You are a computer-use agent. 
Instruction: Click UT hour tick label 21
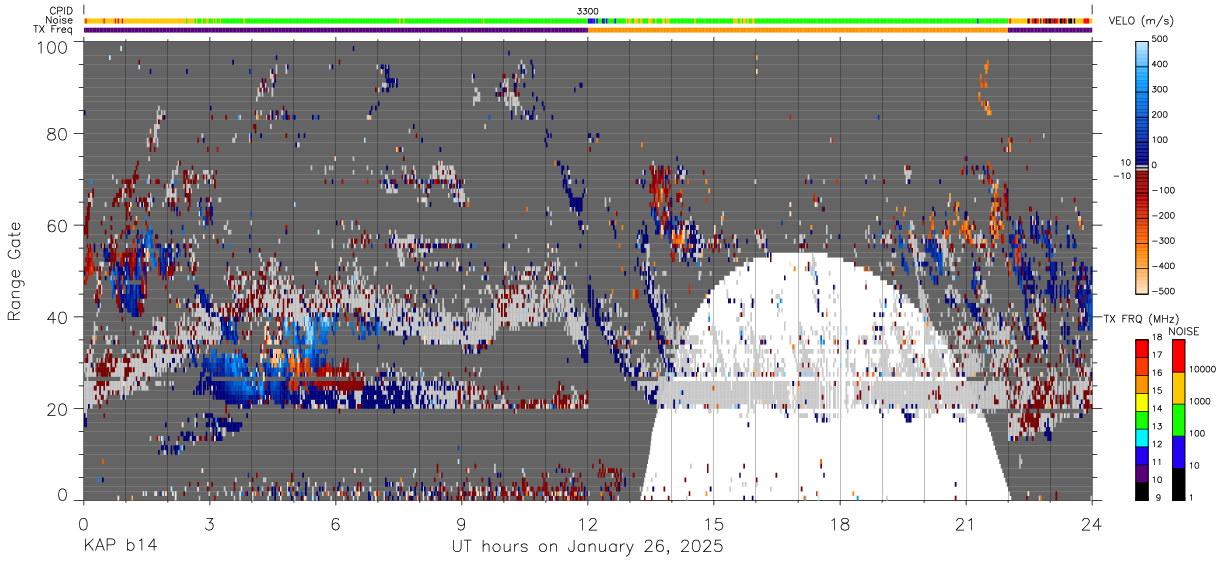point(966,524)
